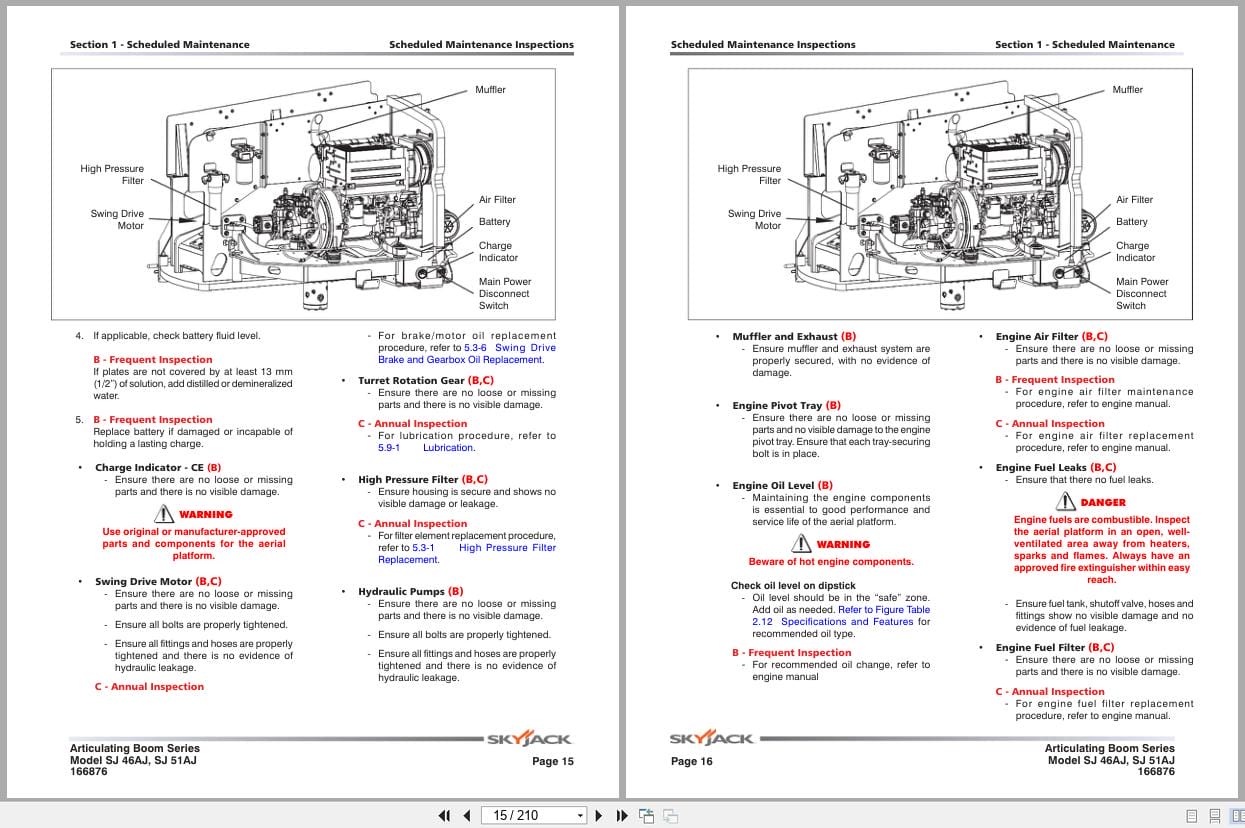The width and height of the screenshot is (1245, 828).
Task: Click the Battery label in the right diagram
Action: 1132,221
